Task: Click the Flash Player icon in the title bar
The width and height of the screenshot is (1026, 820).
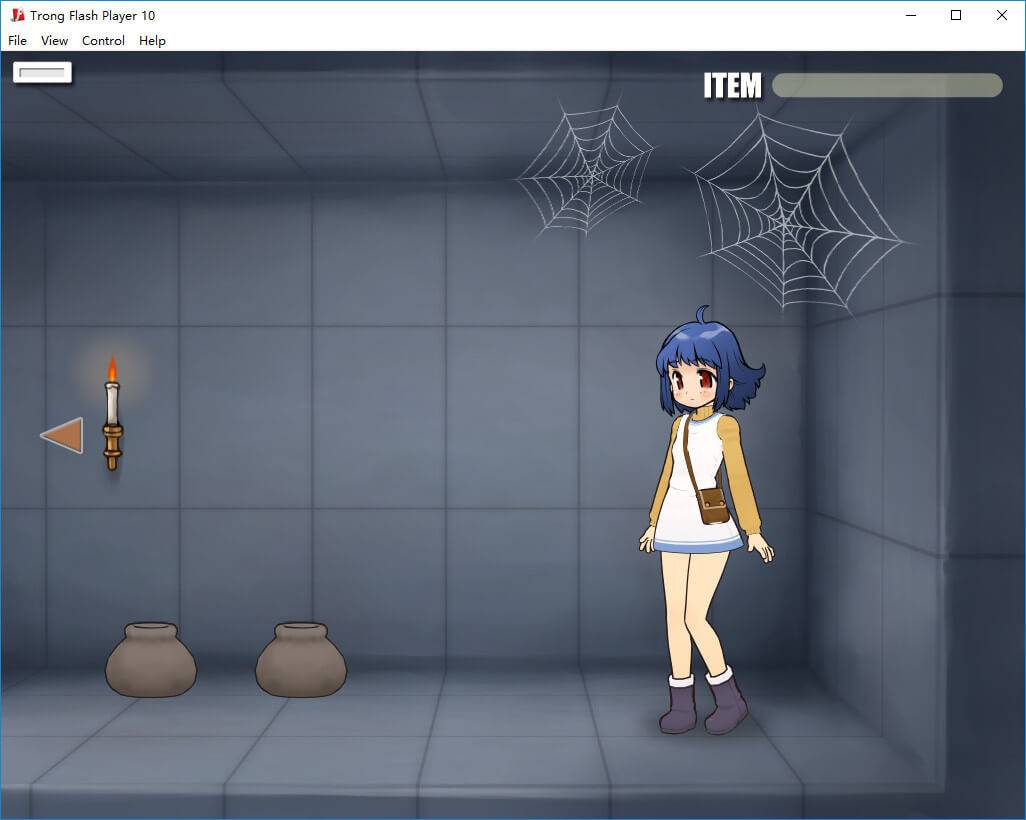Action: (x=17, y=15)
